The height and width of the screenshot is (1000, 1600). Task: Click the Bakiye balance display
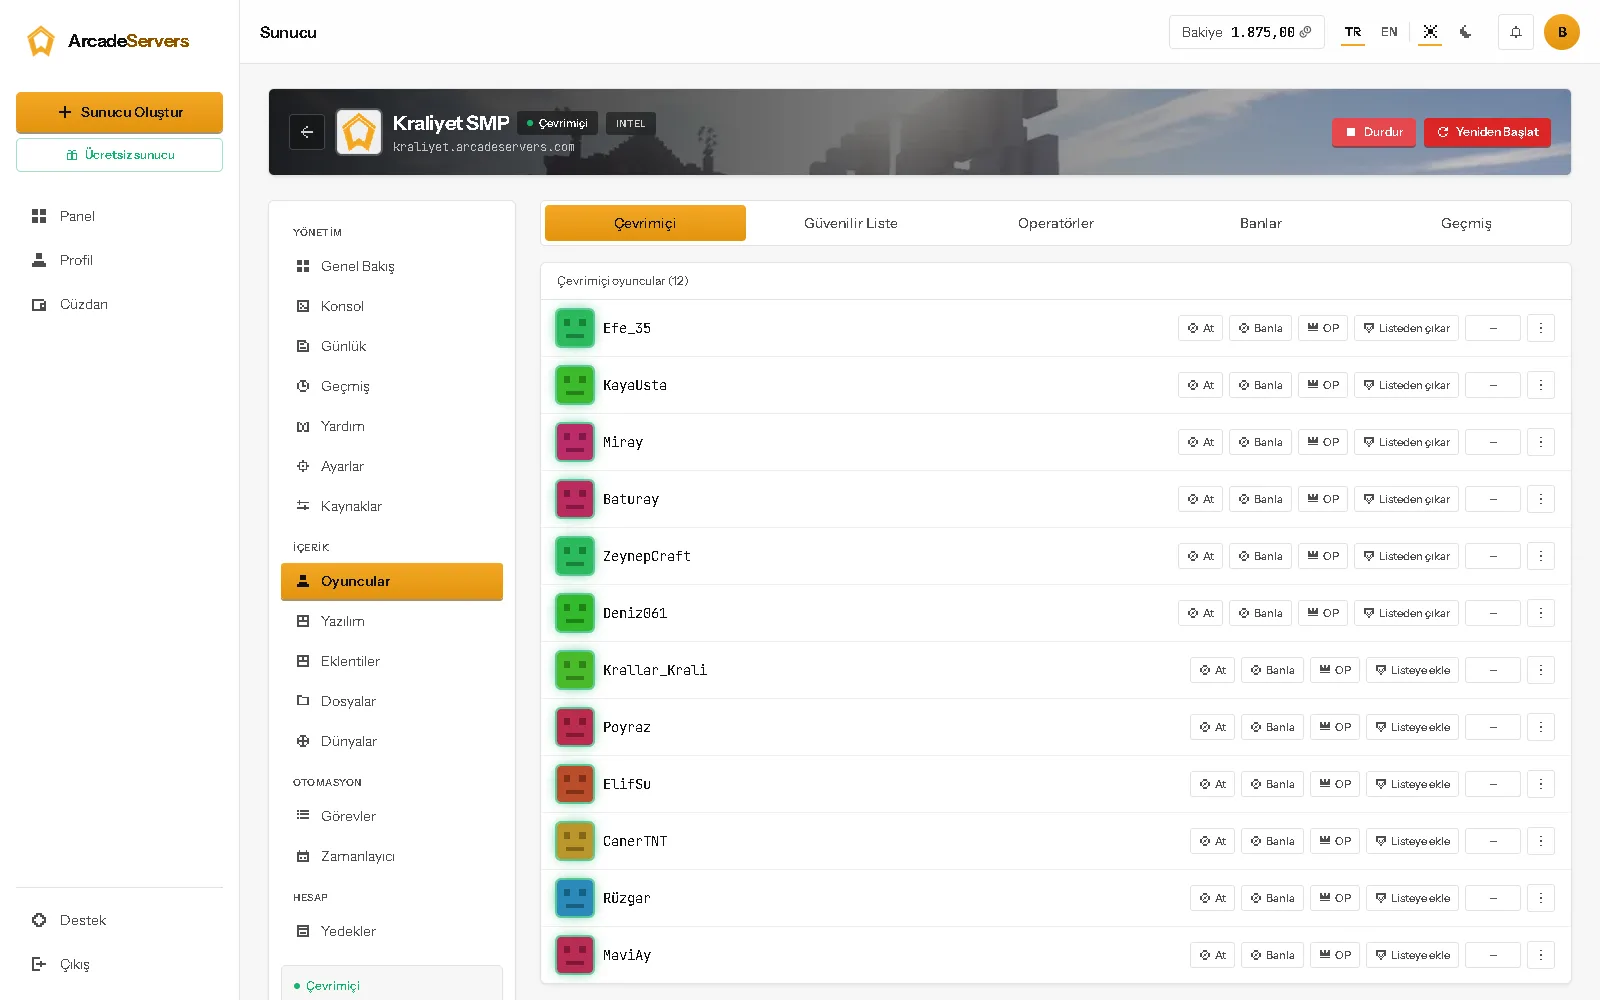(1246, 32)
